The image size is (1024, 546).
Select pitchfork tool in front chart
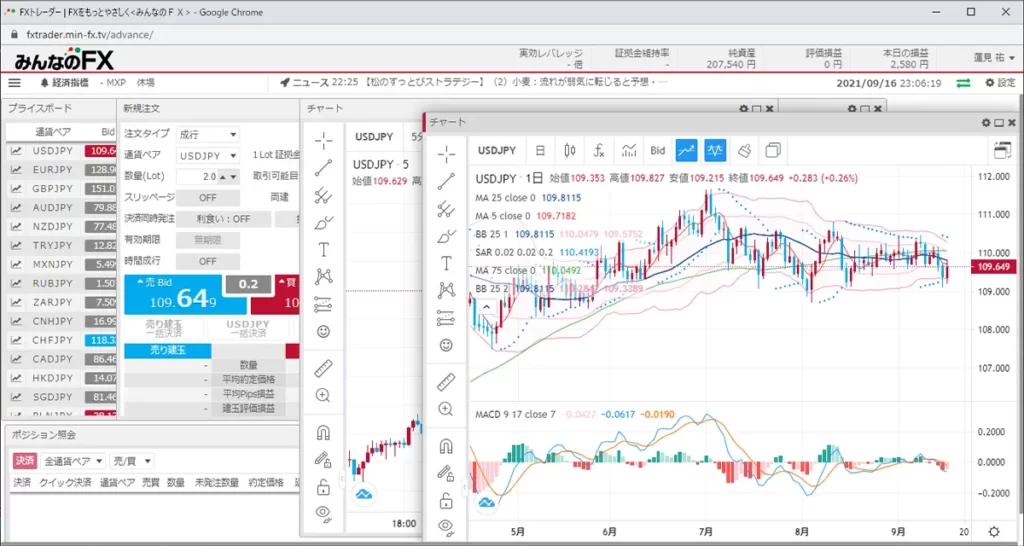pyautogui.click(x=447, y=209)
